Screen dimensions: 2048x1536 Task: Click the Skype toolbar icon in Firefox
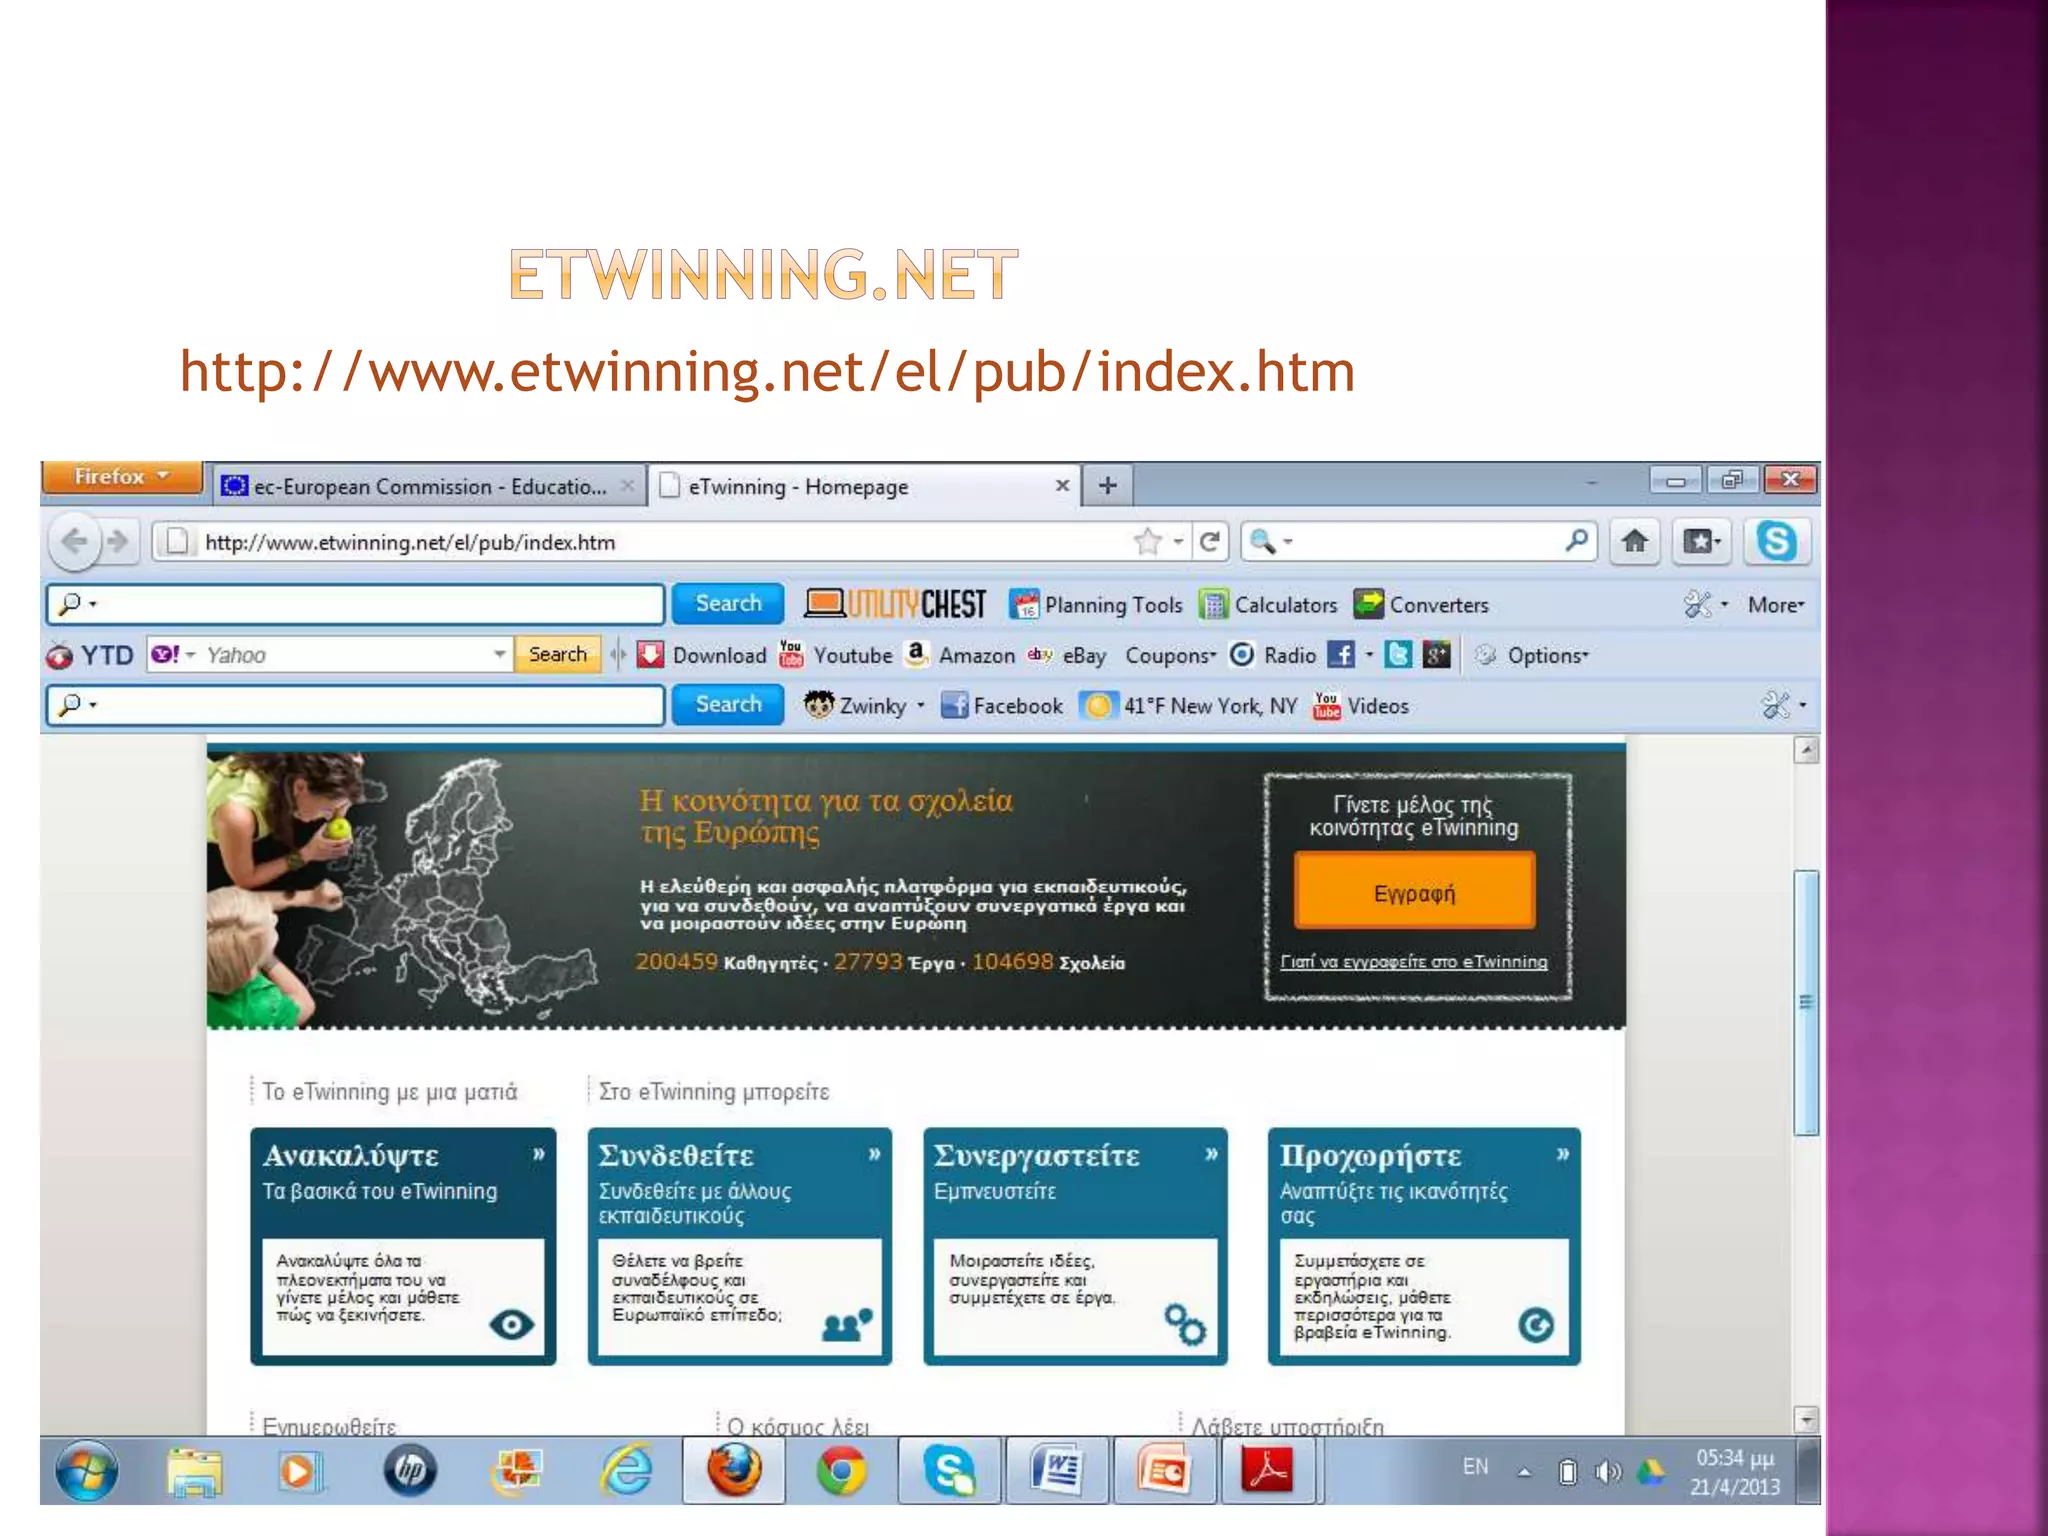click(x=1777, y=541)
